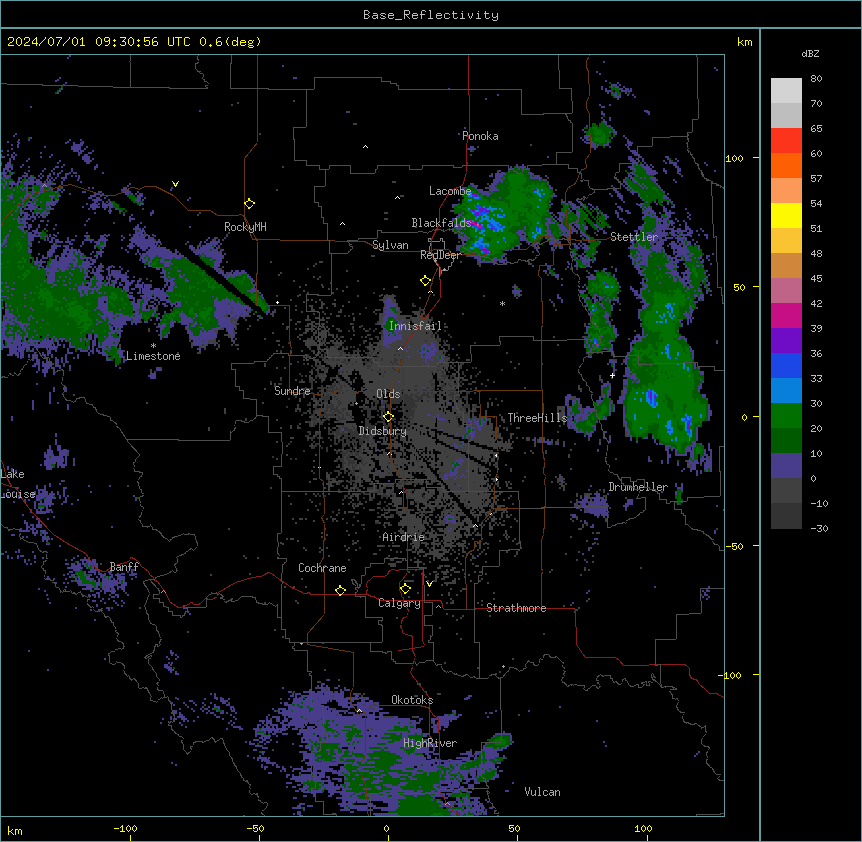
Task: Click the km unit label at top-right of map
Action: click(x=745, y=42)
